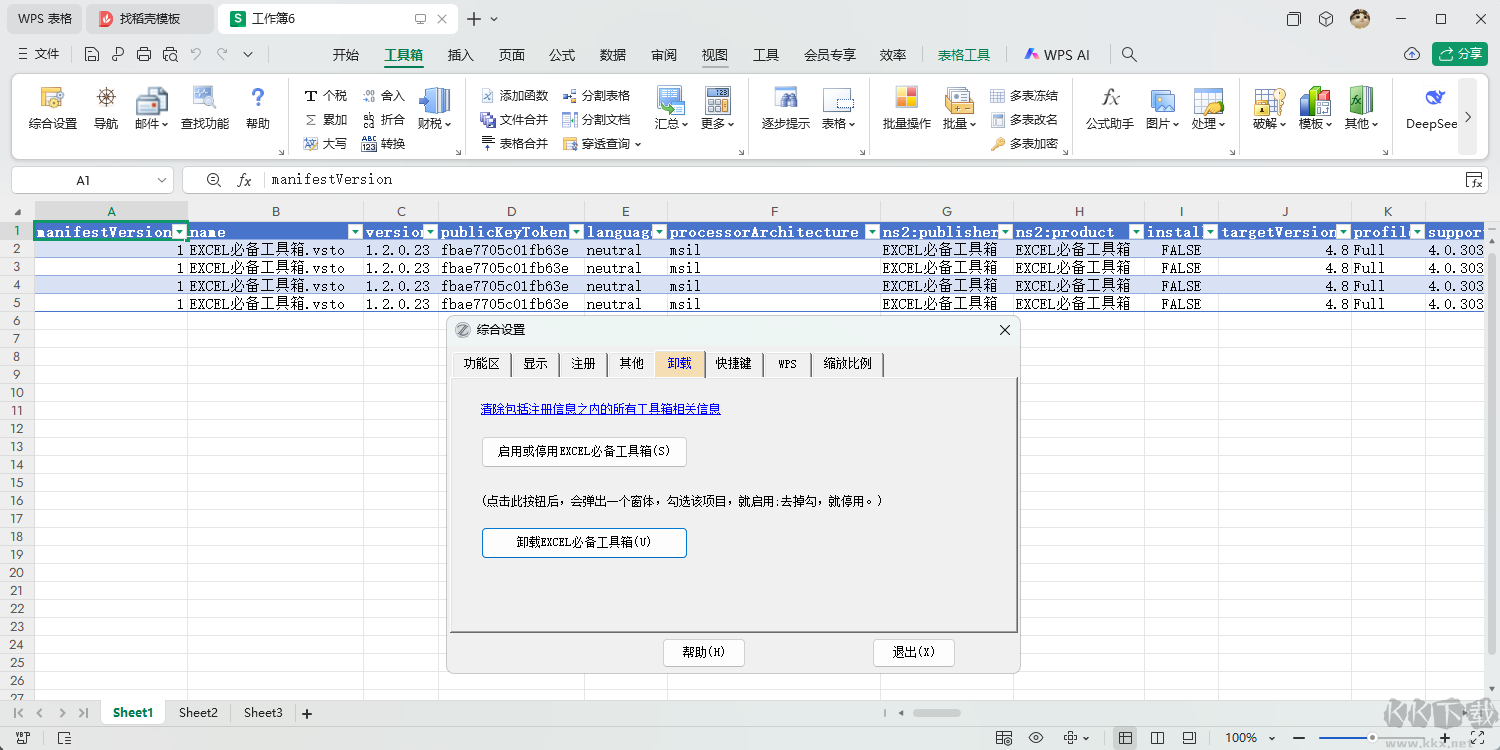This screenshot has height=750, width=1500.
Task: Open the 更多 more tools icon
Action: (x=718, y=108)
